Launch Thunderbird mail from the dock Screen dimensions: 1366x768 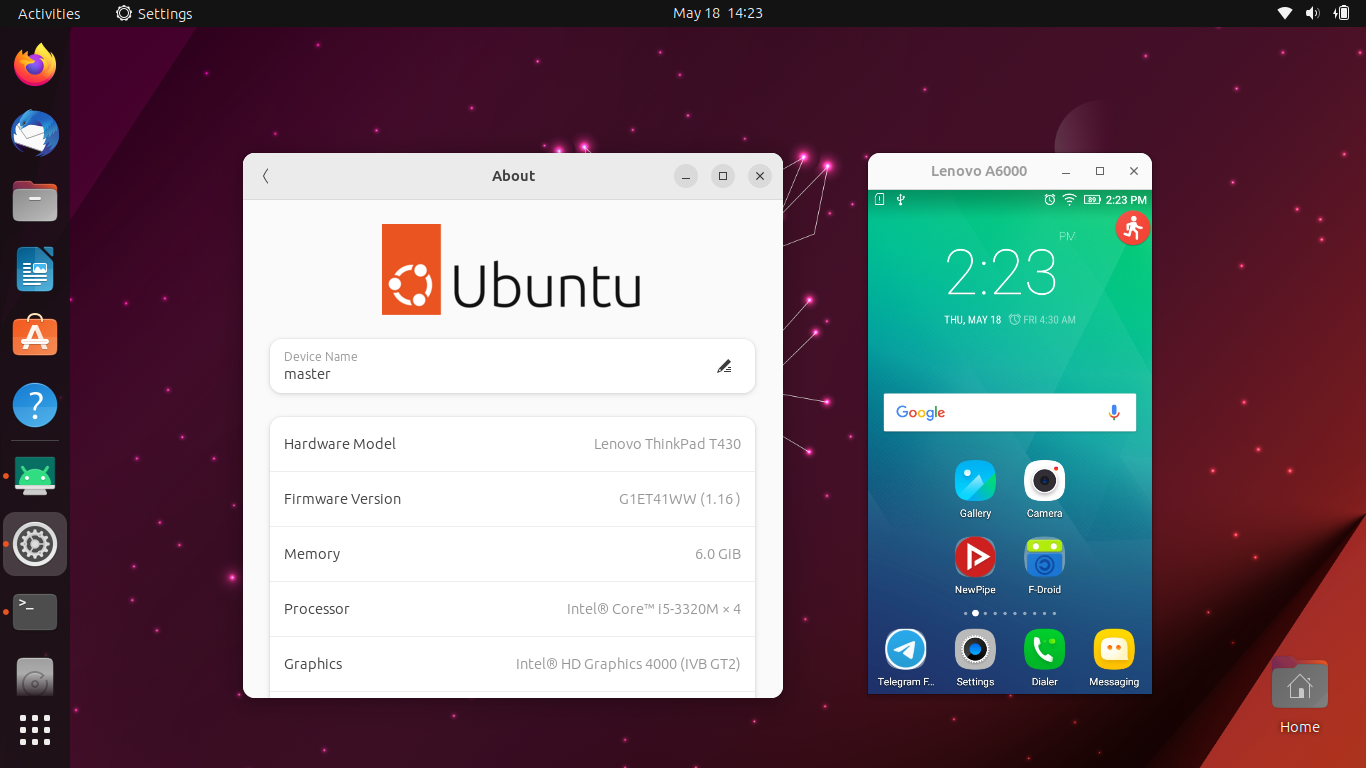[35, 133]
